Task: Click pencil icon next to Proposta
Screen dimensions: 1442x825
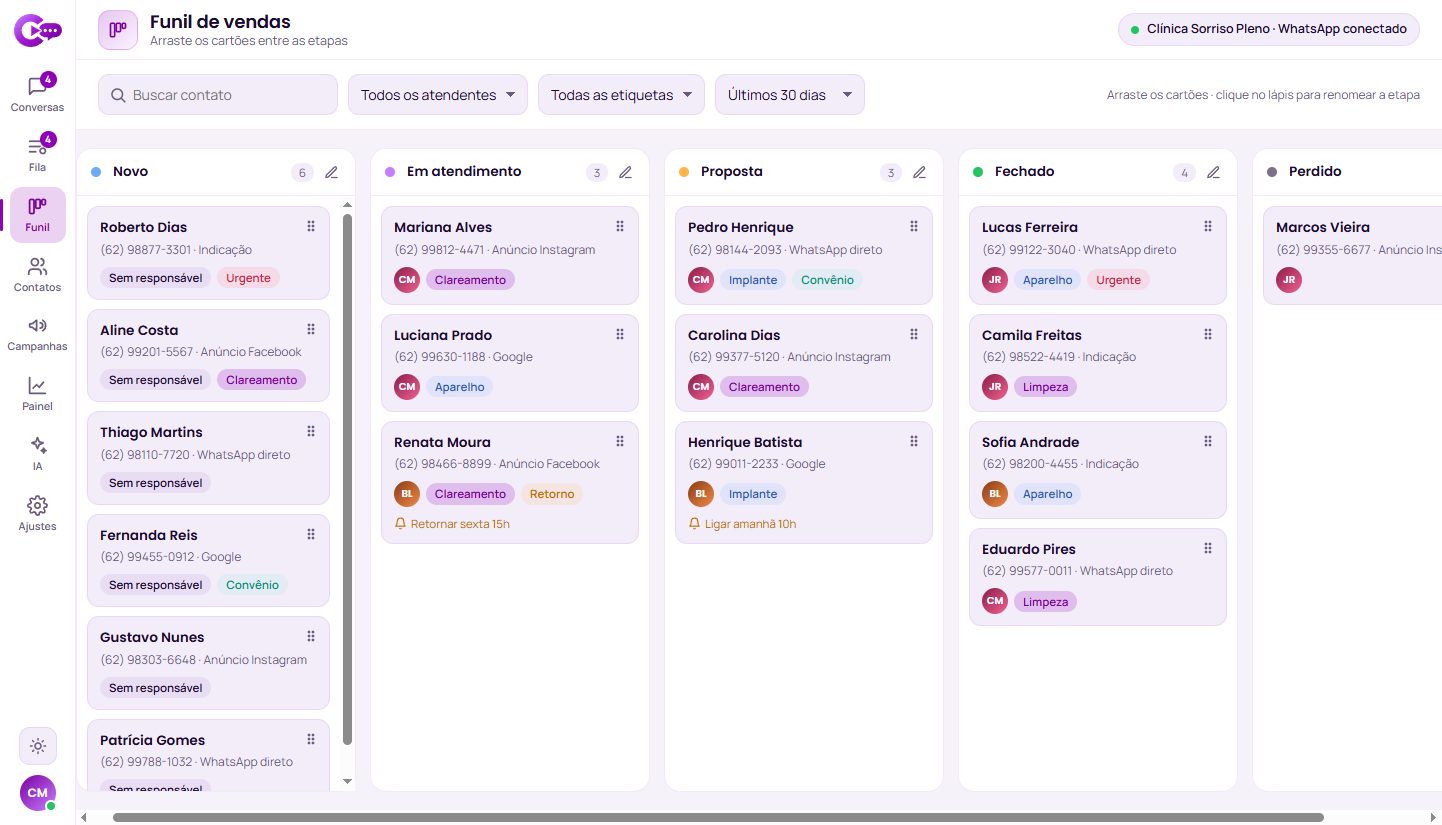Action: click(x=919, y=172)
